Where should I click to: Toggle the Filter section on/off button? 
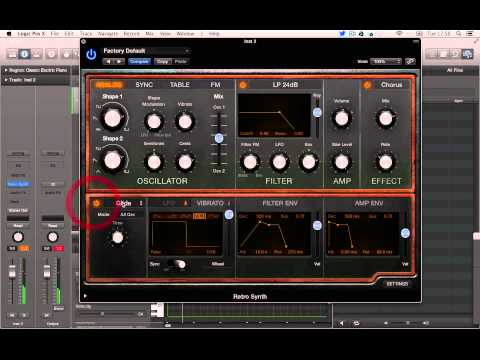[x=243, y=85]
